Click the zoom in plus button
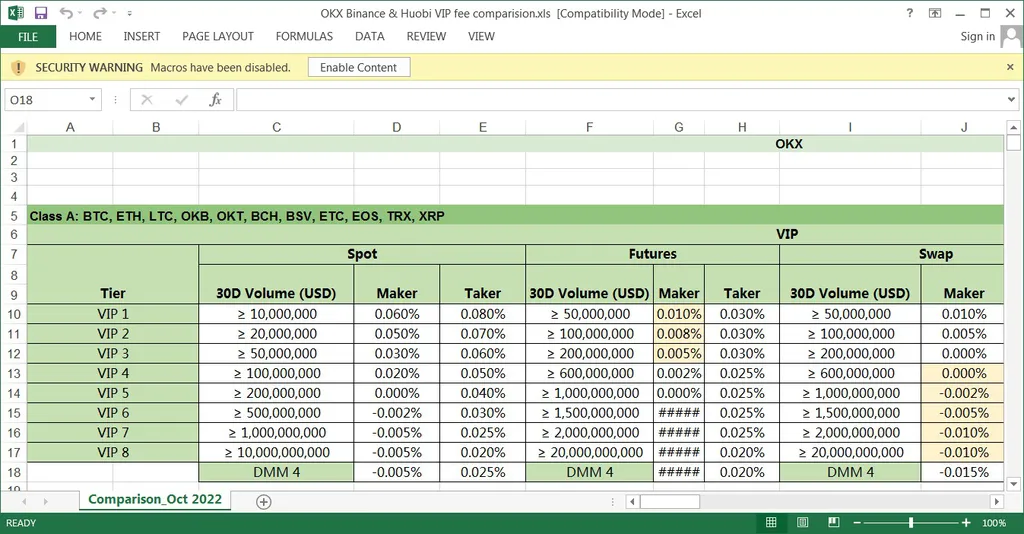Image resolution: width=1024 pixels, height=534 pixels. pyautogui.click(x=966, y=523)
